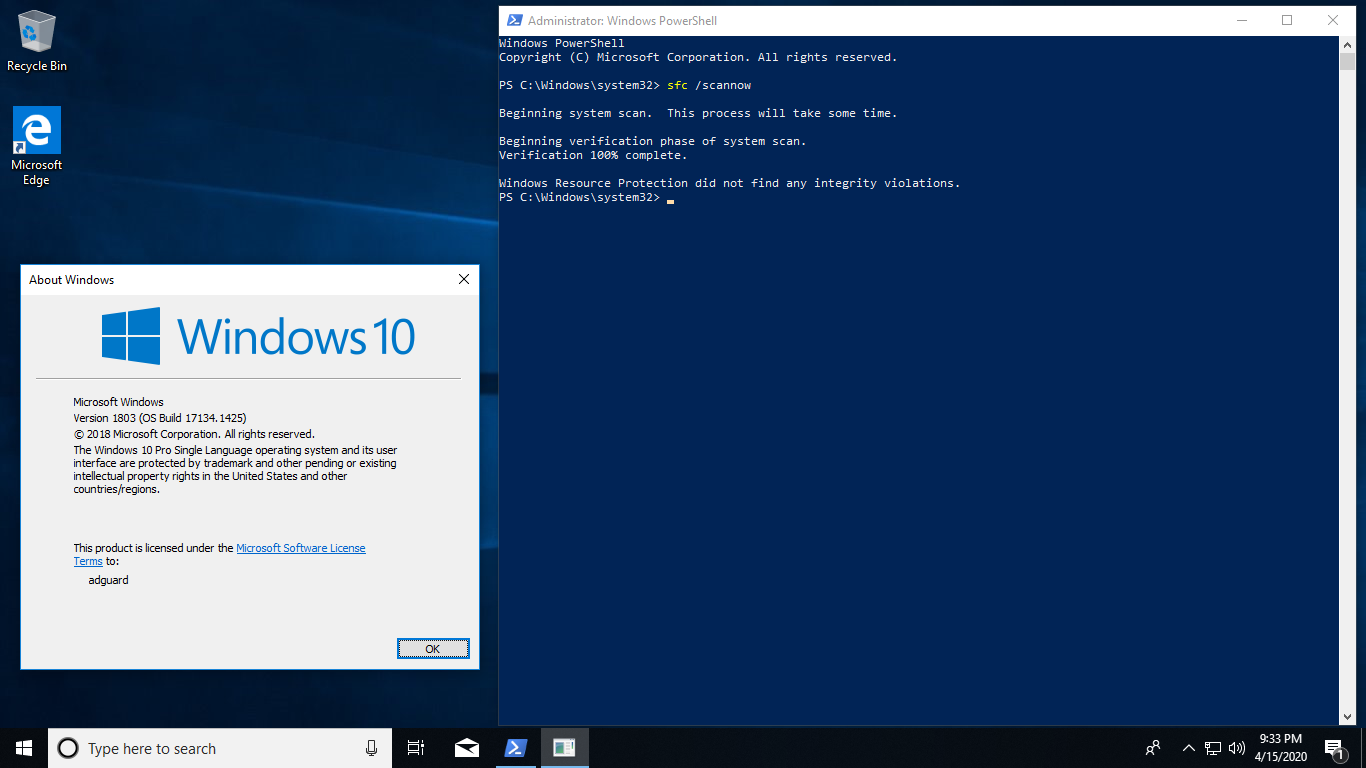1366x768 pixels.
Task: Click the Windows 10 logo in About dialog
Action: click(258, 336)
